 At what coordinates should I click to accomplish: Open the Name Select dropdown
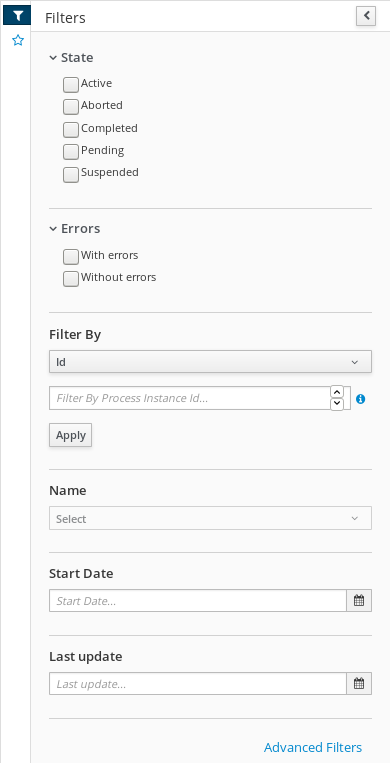[210, 518]
